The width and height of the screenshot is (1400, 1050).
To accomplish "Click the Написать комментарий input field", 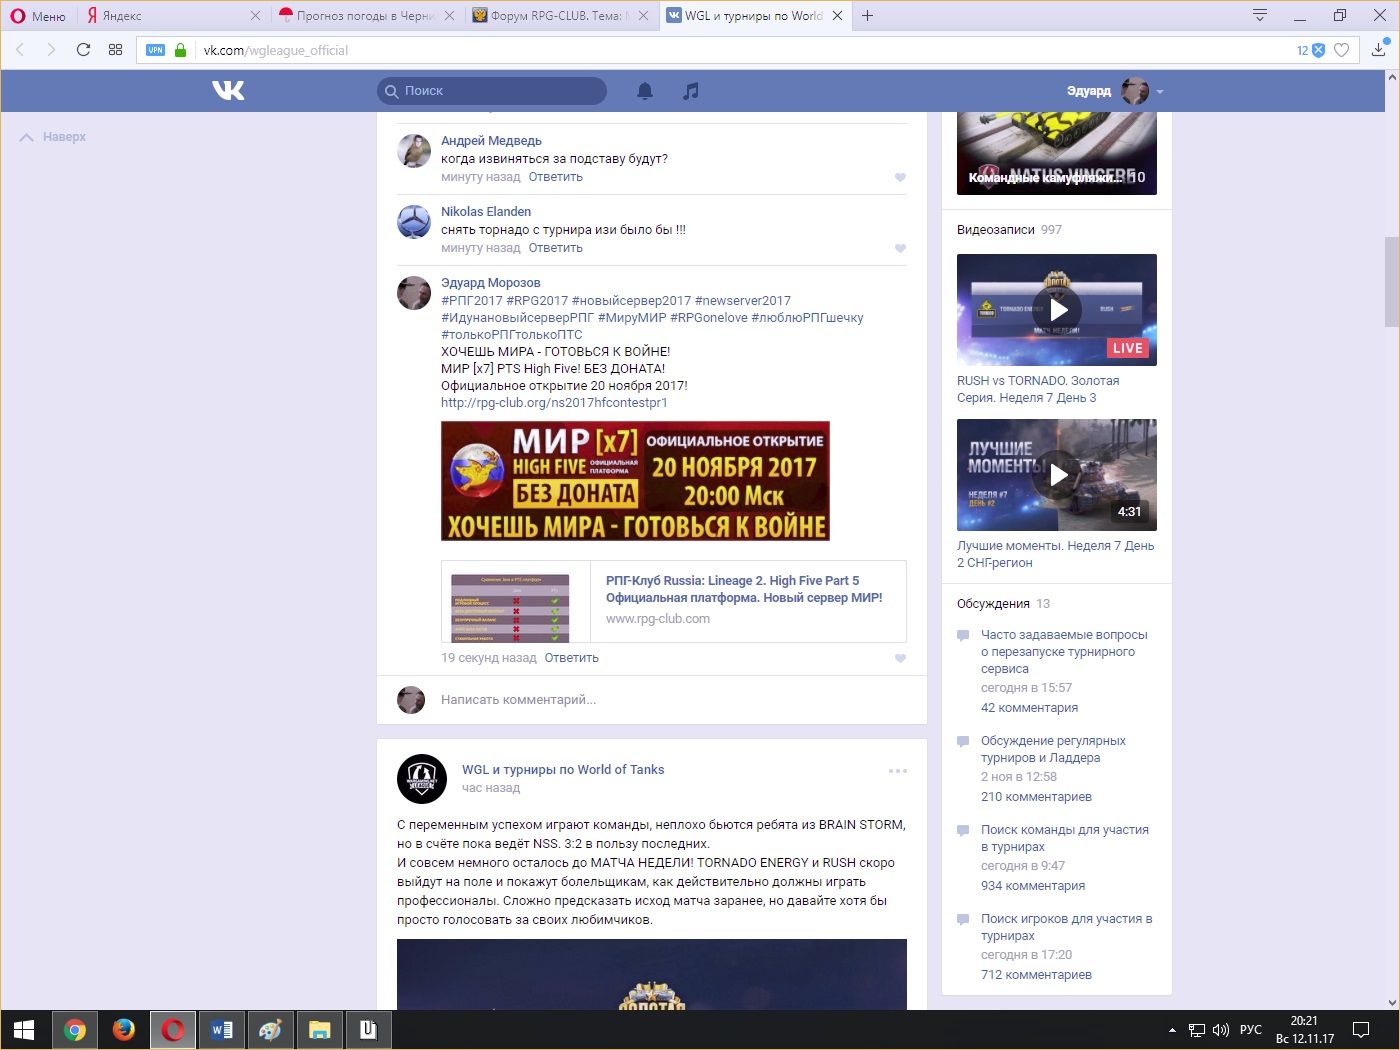I will pyautogui.click(x=518, y=700).
